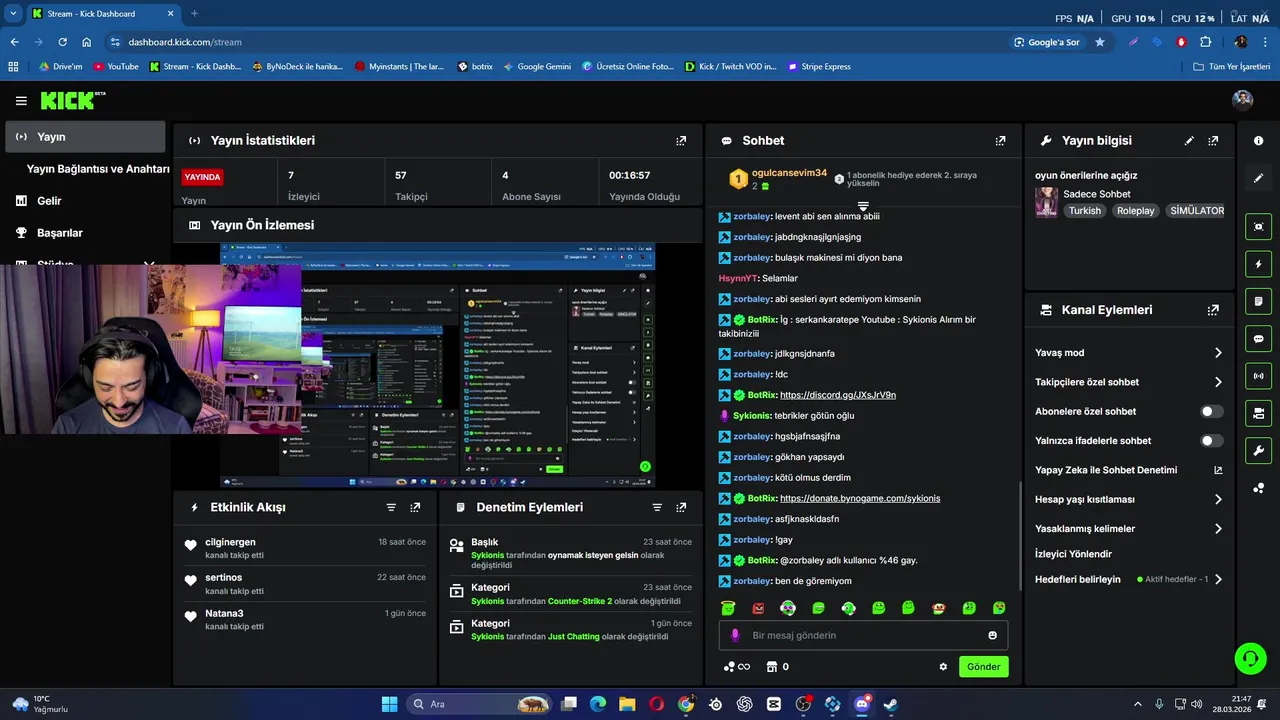This screenshot has width=1280, height=720.
Task: Open Windows Start menu
Action: (x=389, y=704)
